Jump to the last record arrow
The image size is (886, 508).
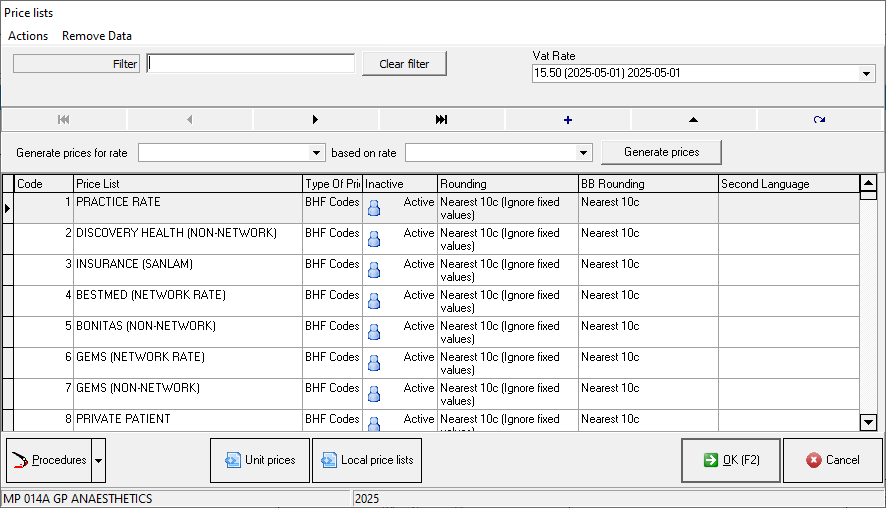point(441,119)
